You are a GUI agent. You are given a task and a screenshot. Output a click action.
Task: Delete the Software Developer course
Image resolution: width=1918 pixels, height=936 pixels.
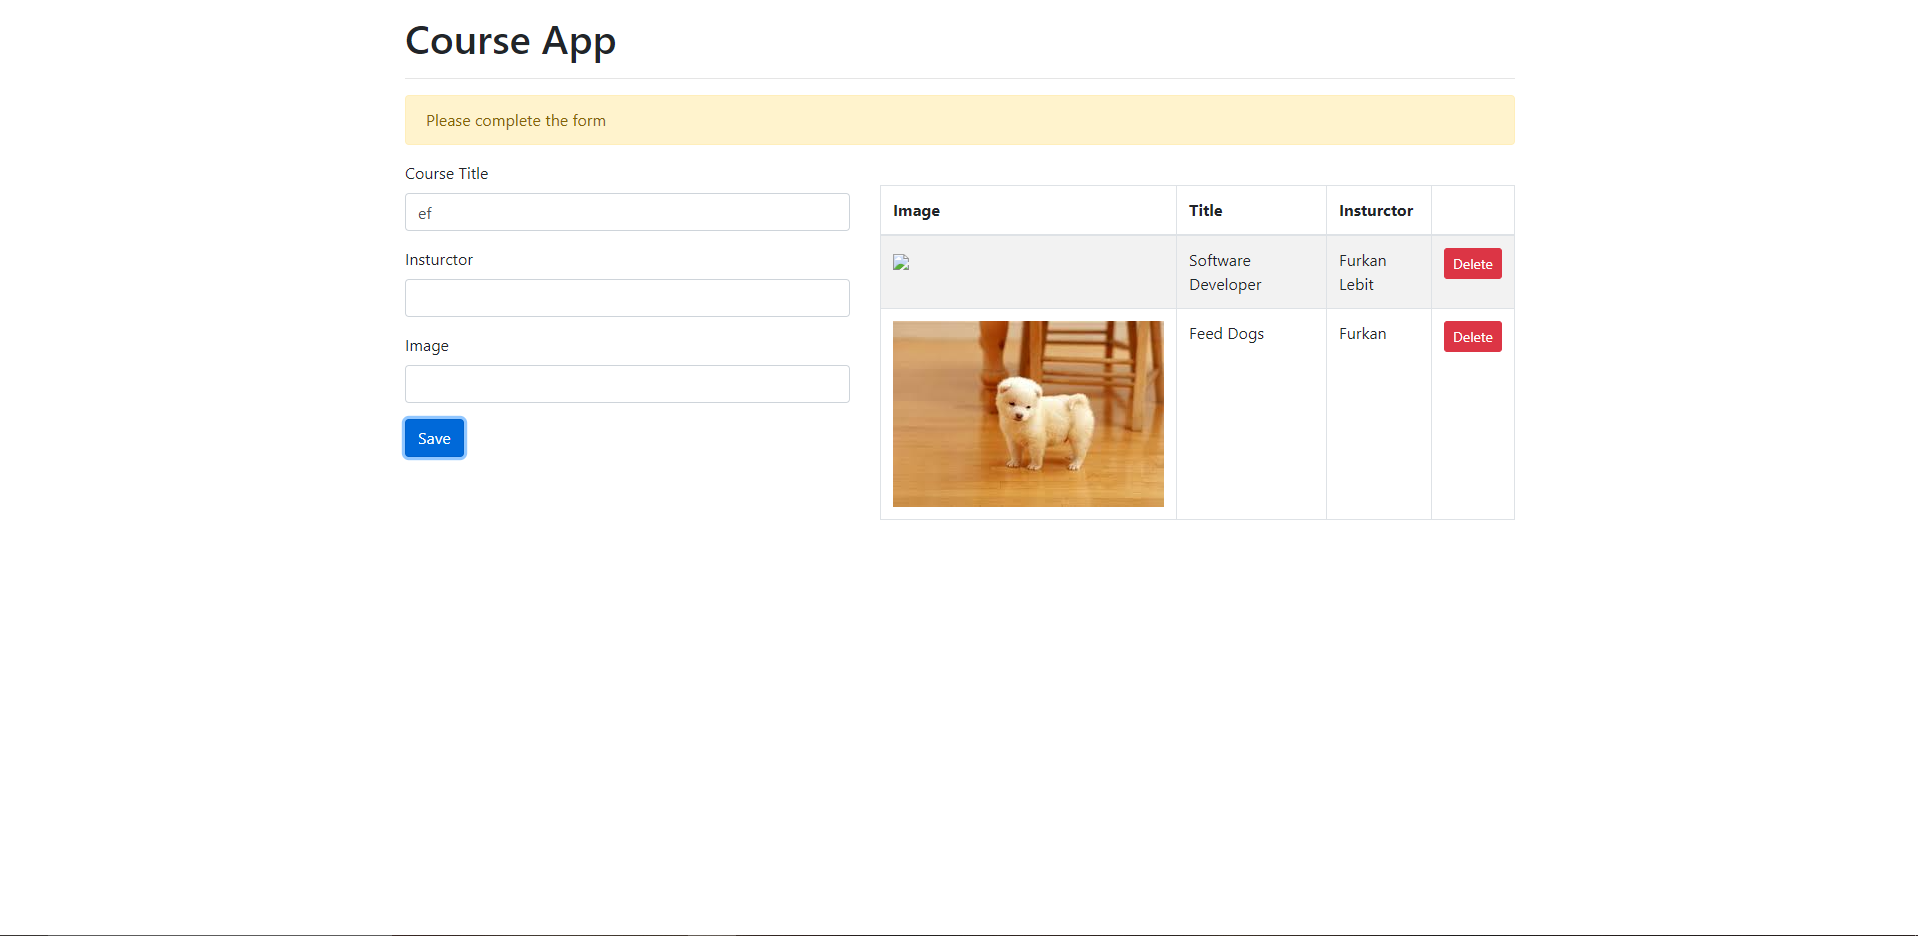click(x=1472, y=264)
